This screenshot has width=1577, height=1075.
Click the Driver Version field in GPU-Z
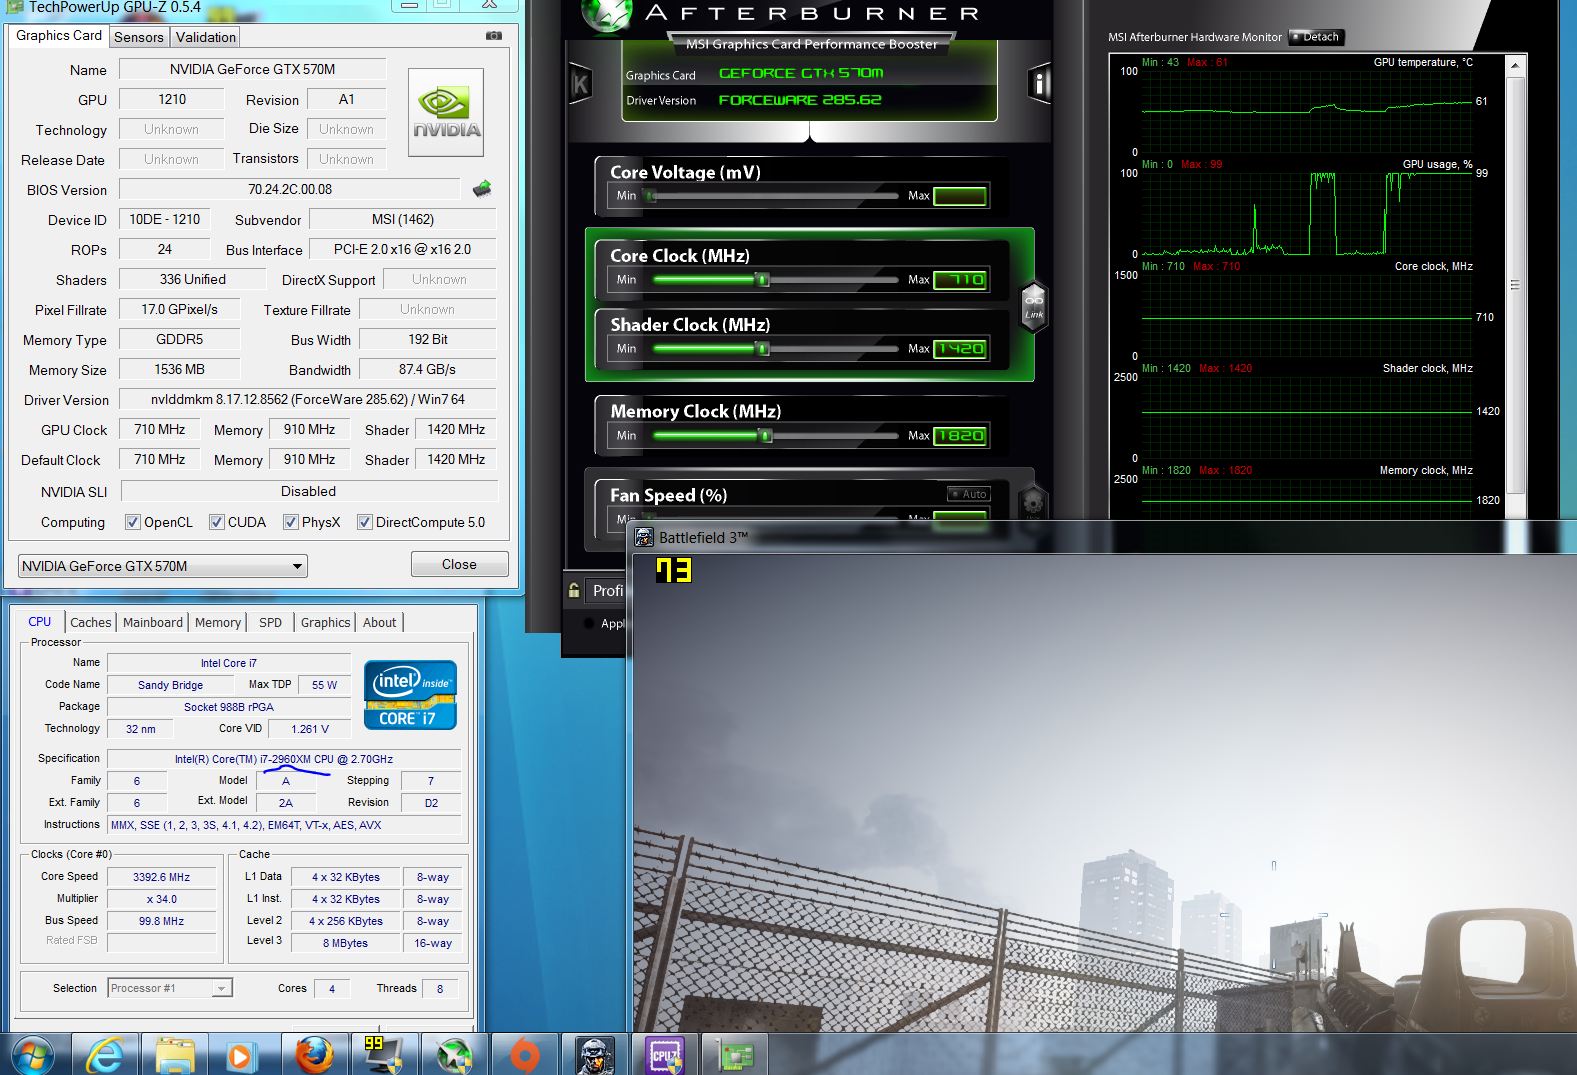[308, 399]
